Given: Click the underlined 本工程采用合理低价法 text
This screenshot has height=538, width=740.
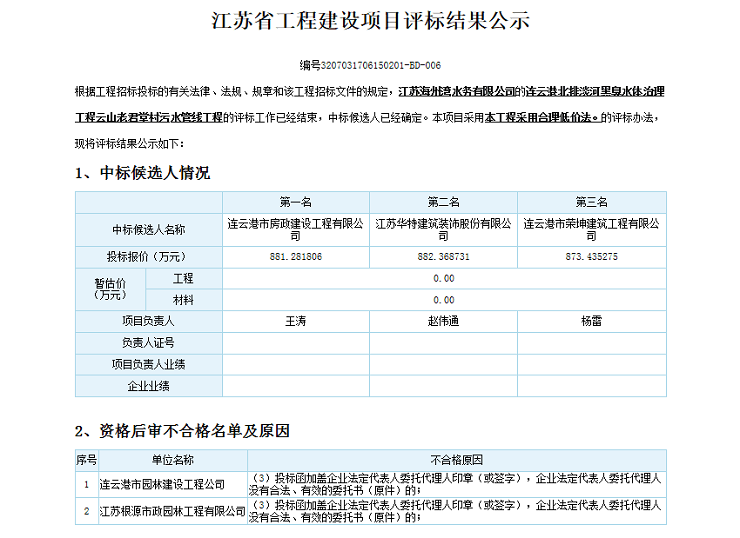Looking at the screenshot, I should click(541, 117).
